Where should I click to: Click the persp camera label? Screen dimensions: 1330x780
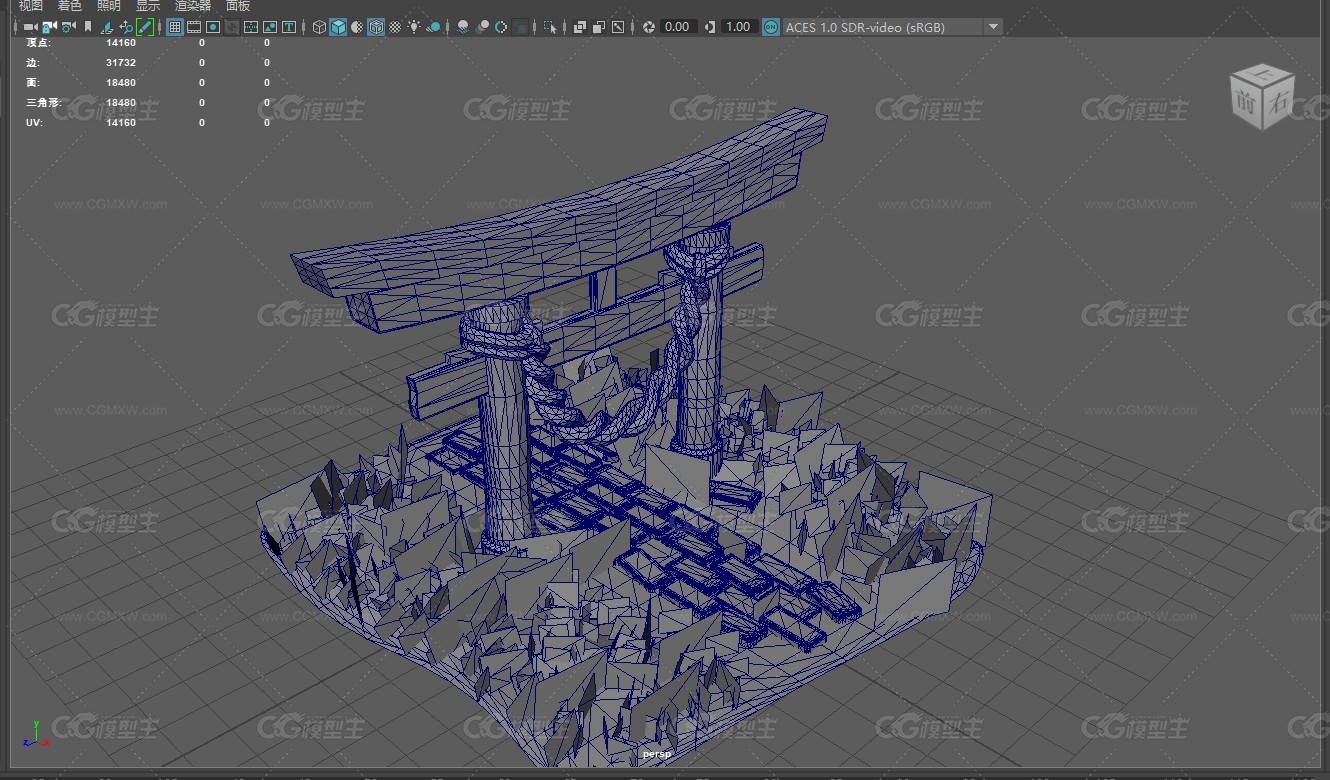tap(656, 753)
